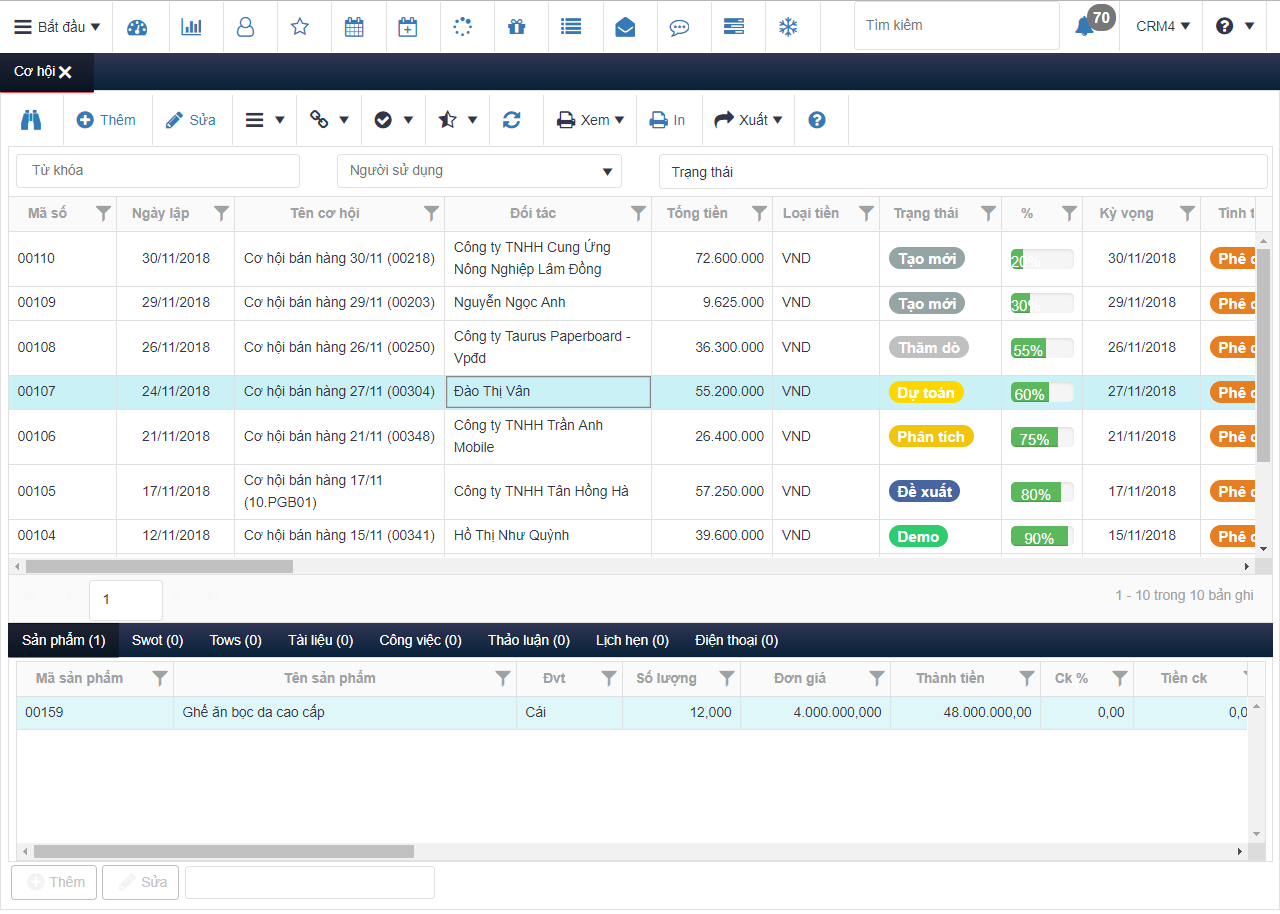Open the gift box icon
The image size is (1280, 914).
pyautogui.click(x=516, y=27)
